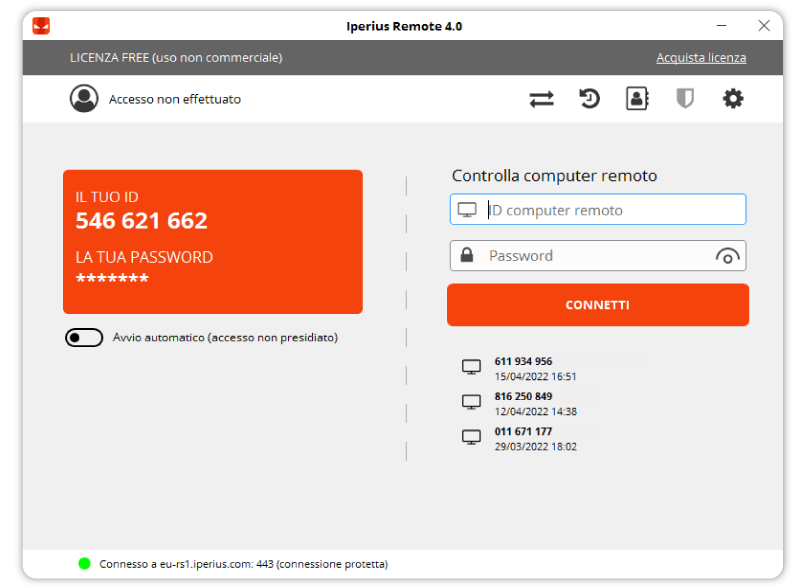Click the user profile avatar icon
This screenshot has width=800, height=588.
(84, 99)
